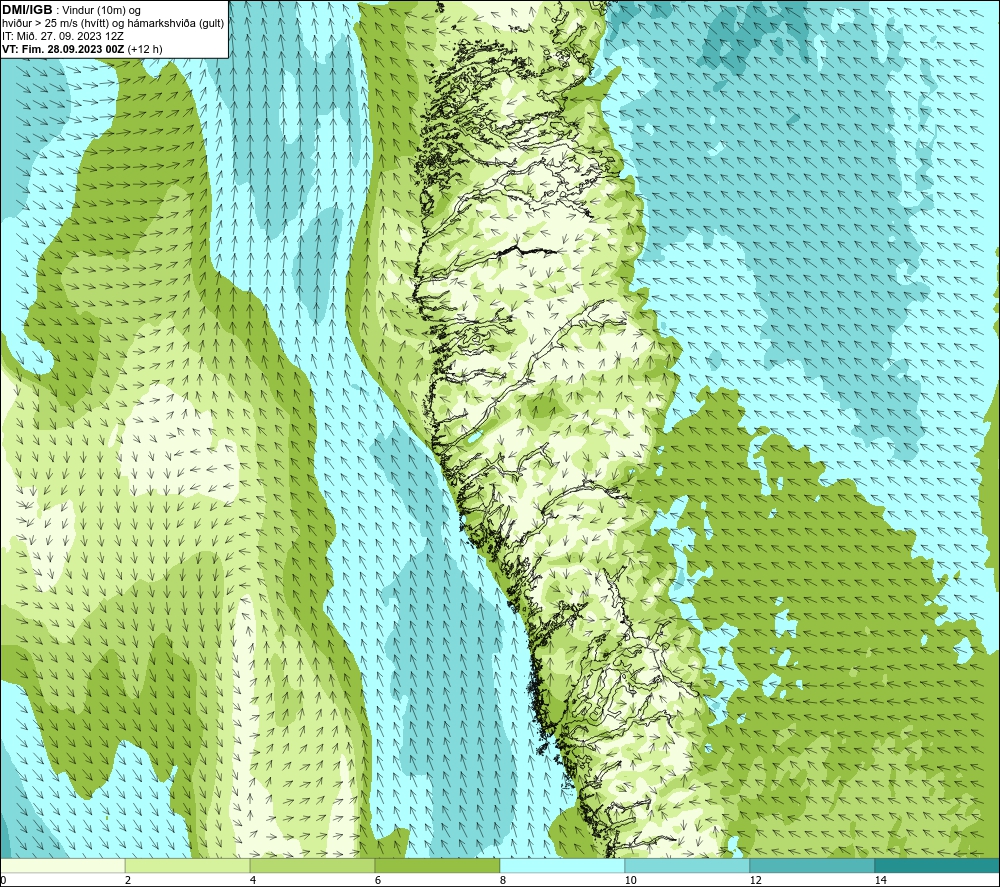The image size is (1000, 887).
Task: Click the legend scale label "14"
Action: 880,881
